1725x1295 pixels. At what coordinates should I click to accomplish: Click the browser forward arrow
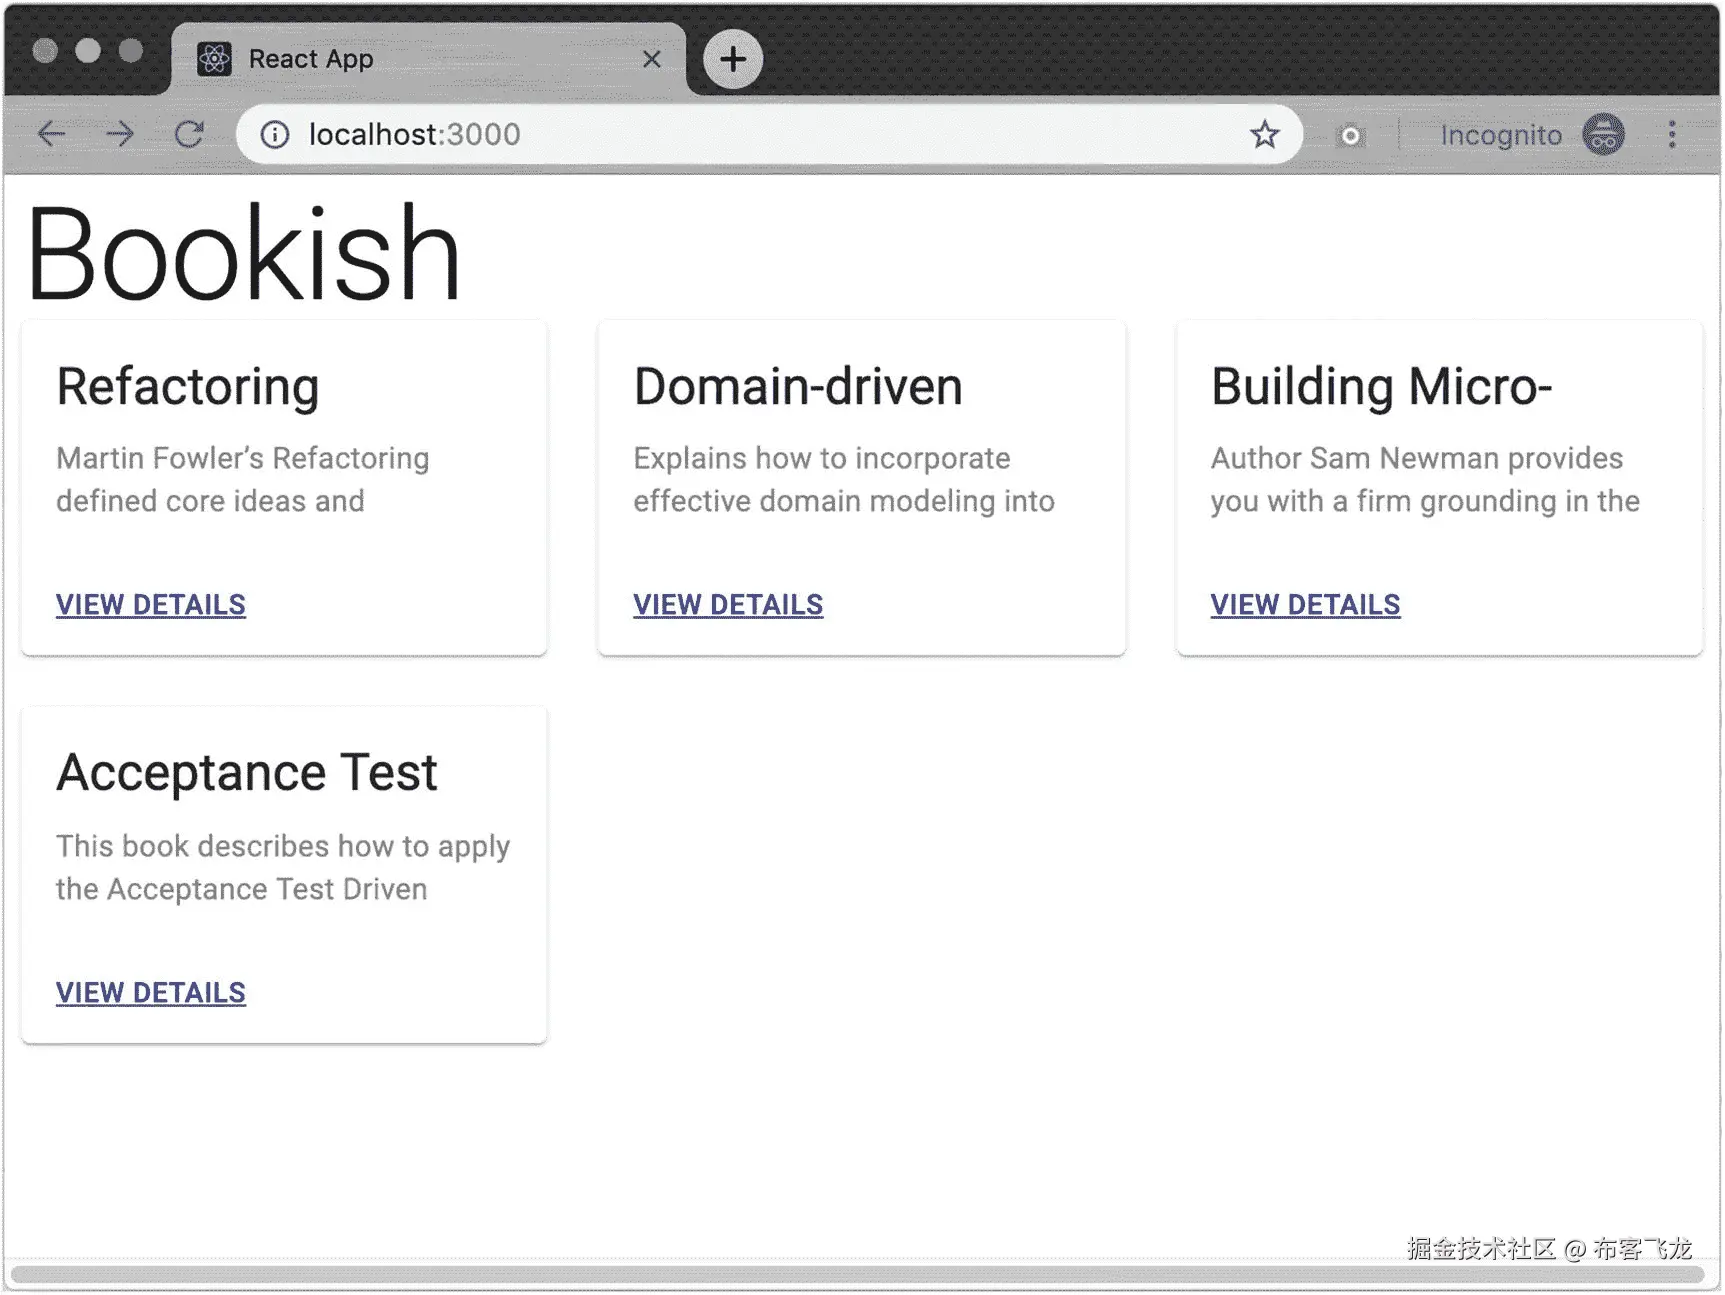[x=120, y=134]
